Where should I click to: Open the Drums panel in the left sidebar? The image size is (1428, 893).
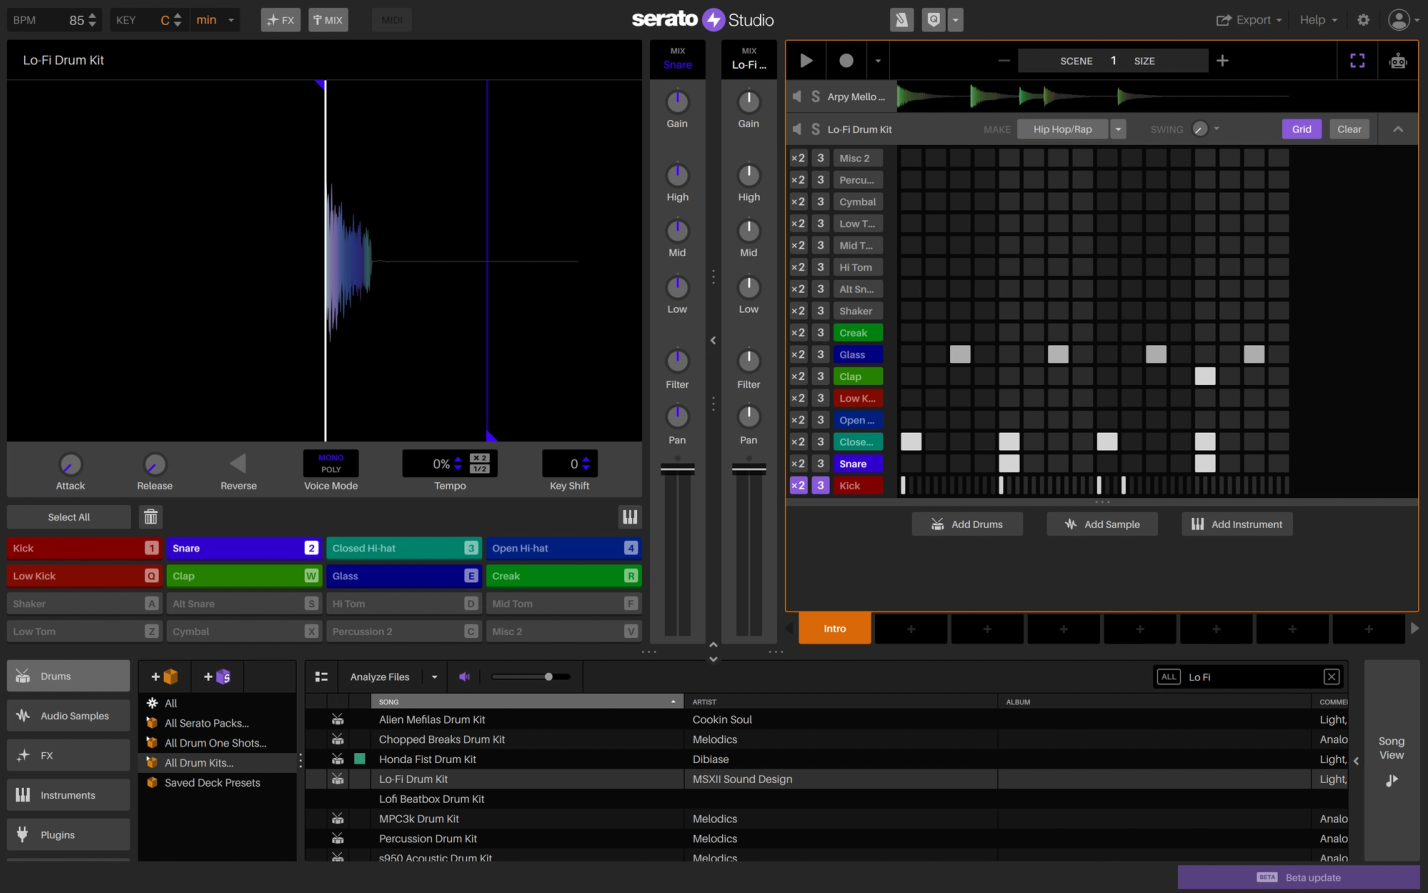(68, 675)
